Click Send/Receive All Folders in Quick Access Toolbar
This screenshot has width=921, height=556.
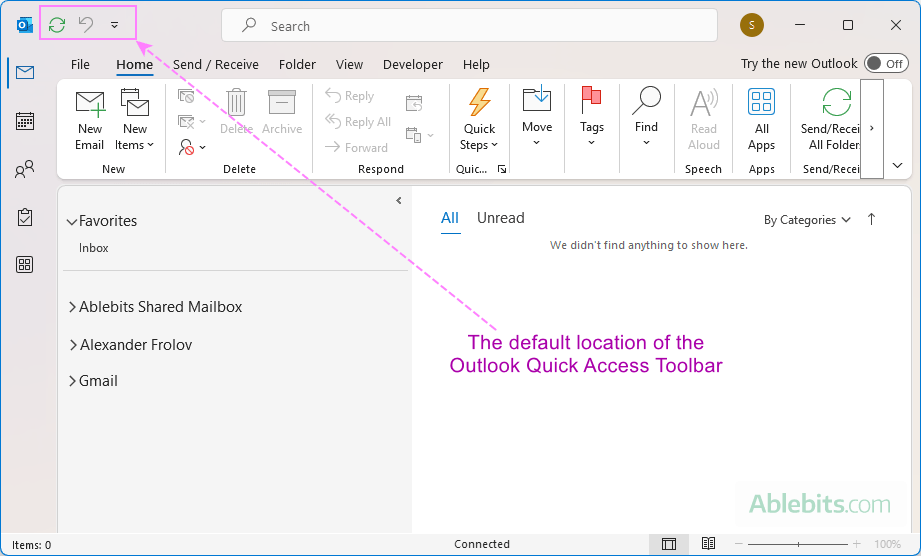(x=57, y=25)
